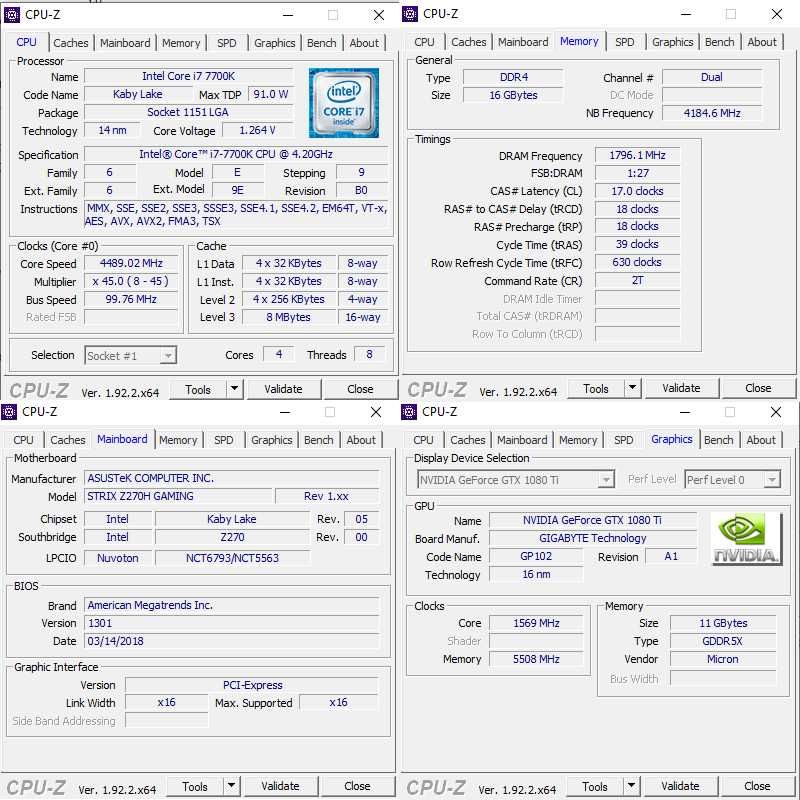800x800 pixels.
Task: Click Validate in the Mainboard window
Action: pos(280,786)
